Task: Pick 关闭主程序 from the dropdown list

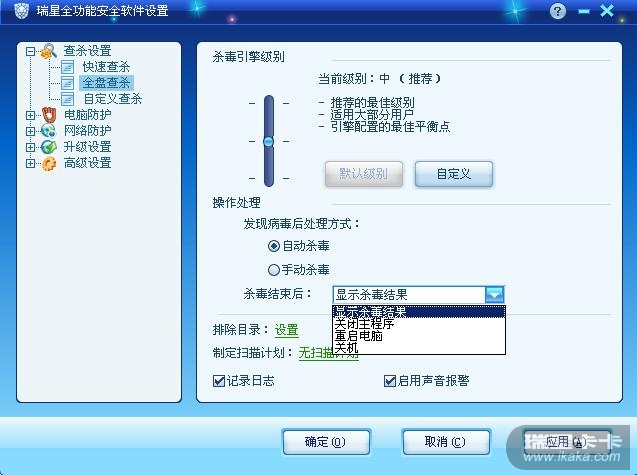Action: pos(419,324)
